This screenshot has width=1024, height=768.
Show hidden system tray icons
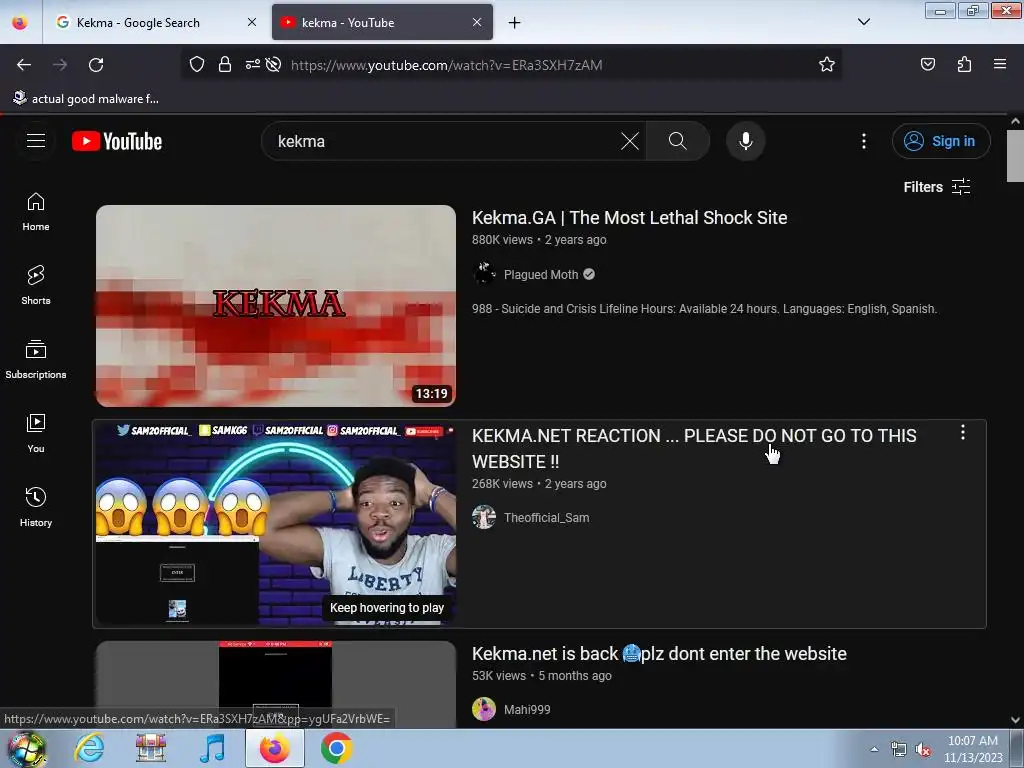[x=874, y=749]
